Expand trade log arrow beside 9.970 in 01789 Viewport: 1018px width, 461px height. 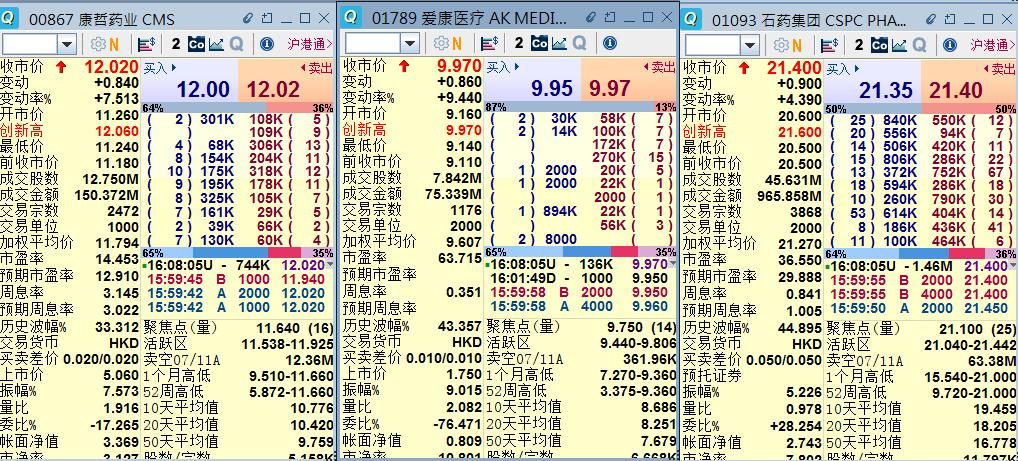(672, 264)
